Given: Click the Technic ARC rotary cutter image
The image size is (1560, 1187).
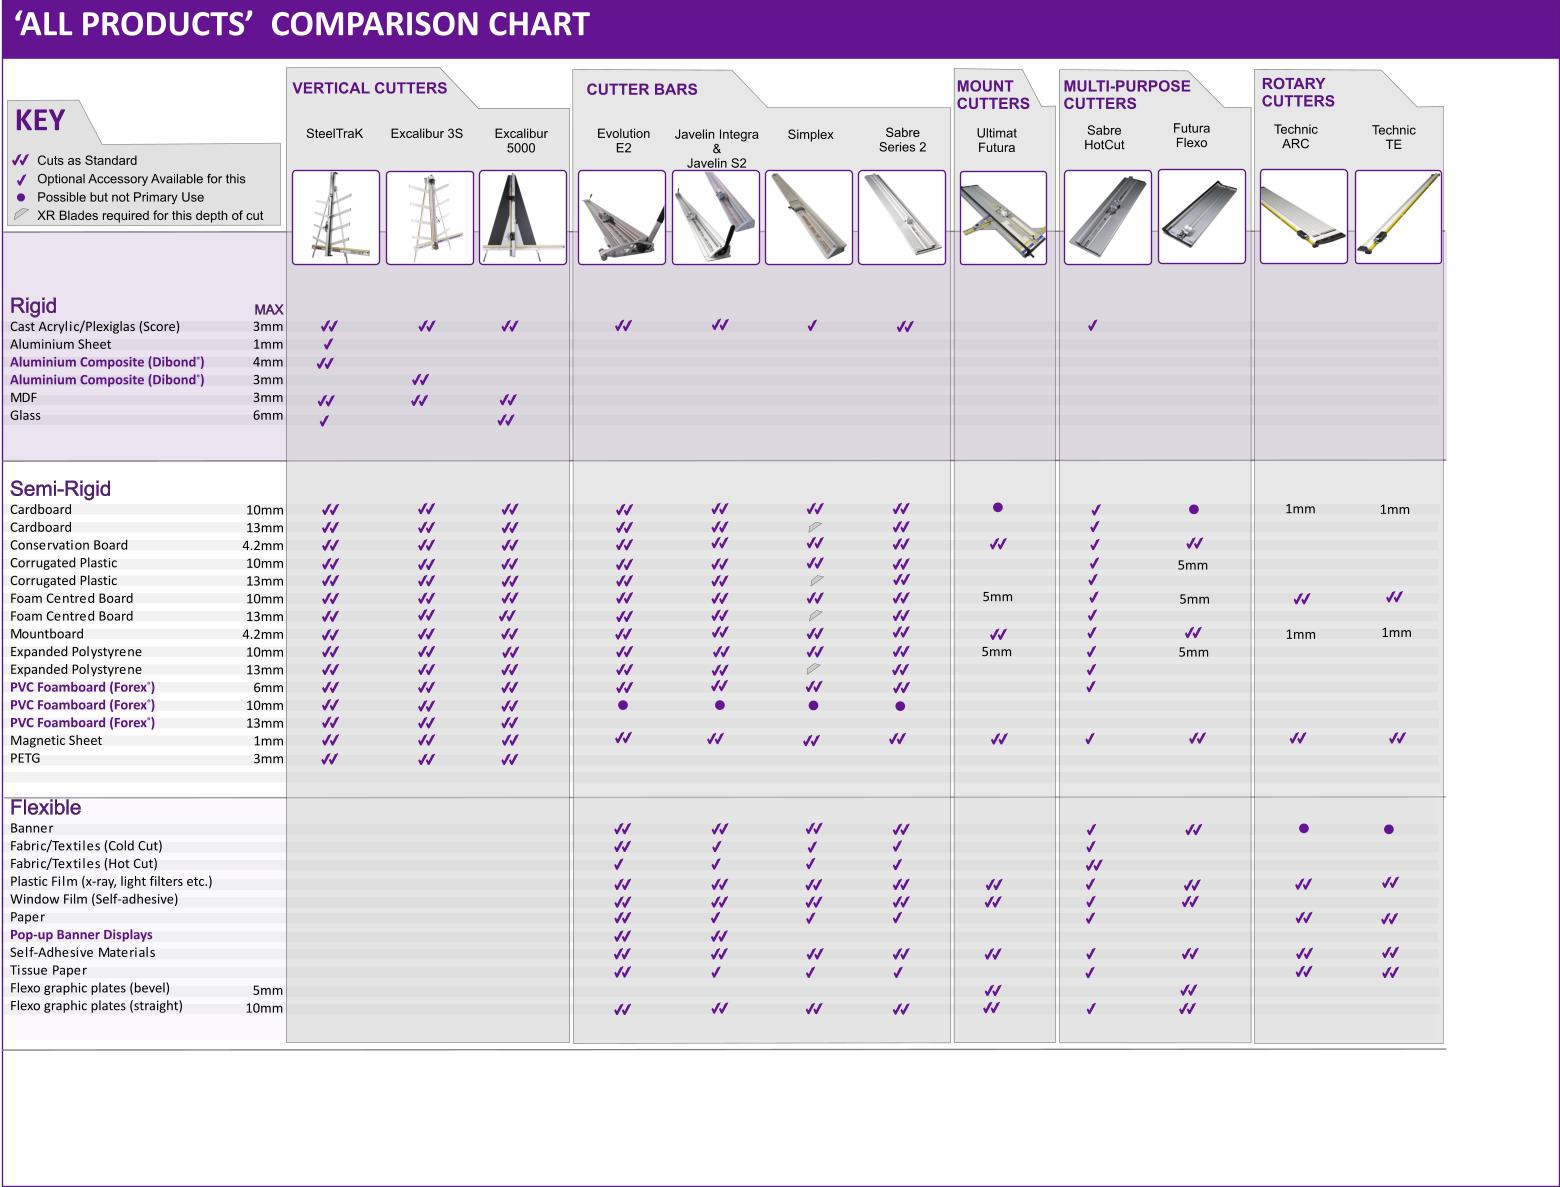Looking at the screenshot, I should (x=1304, y=216).
